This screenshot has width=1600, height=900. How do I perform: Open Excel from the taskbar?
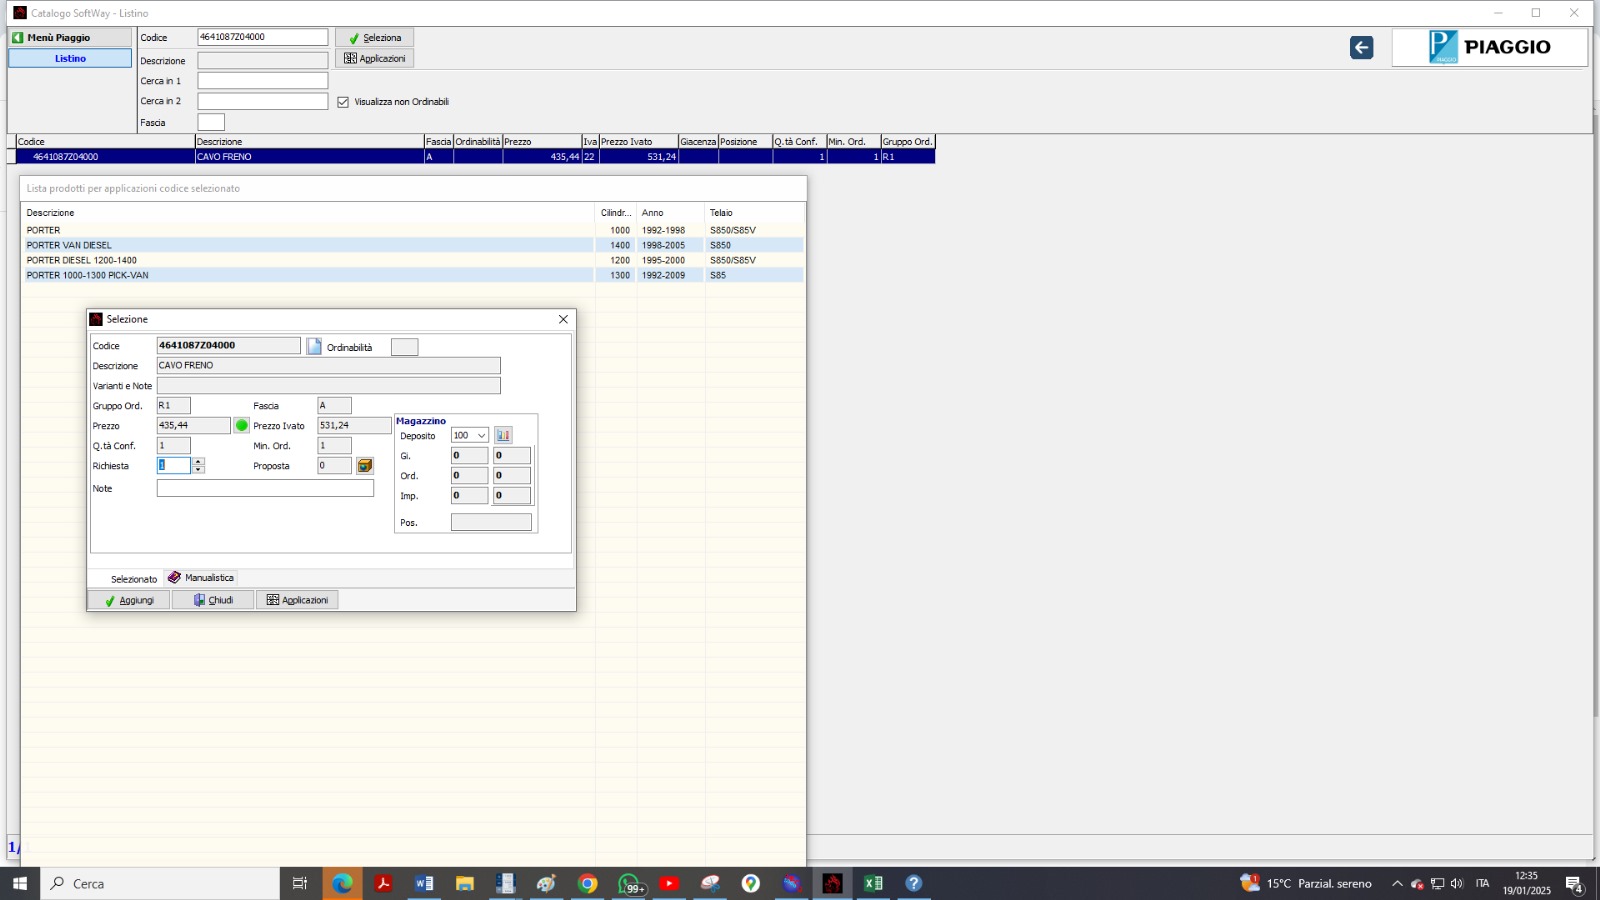coord(873,883)
